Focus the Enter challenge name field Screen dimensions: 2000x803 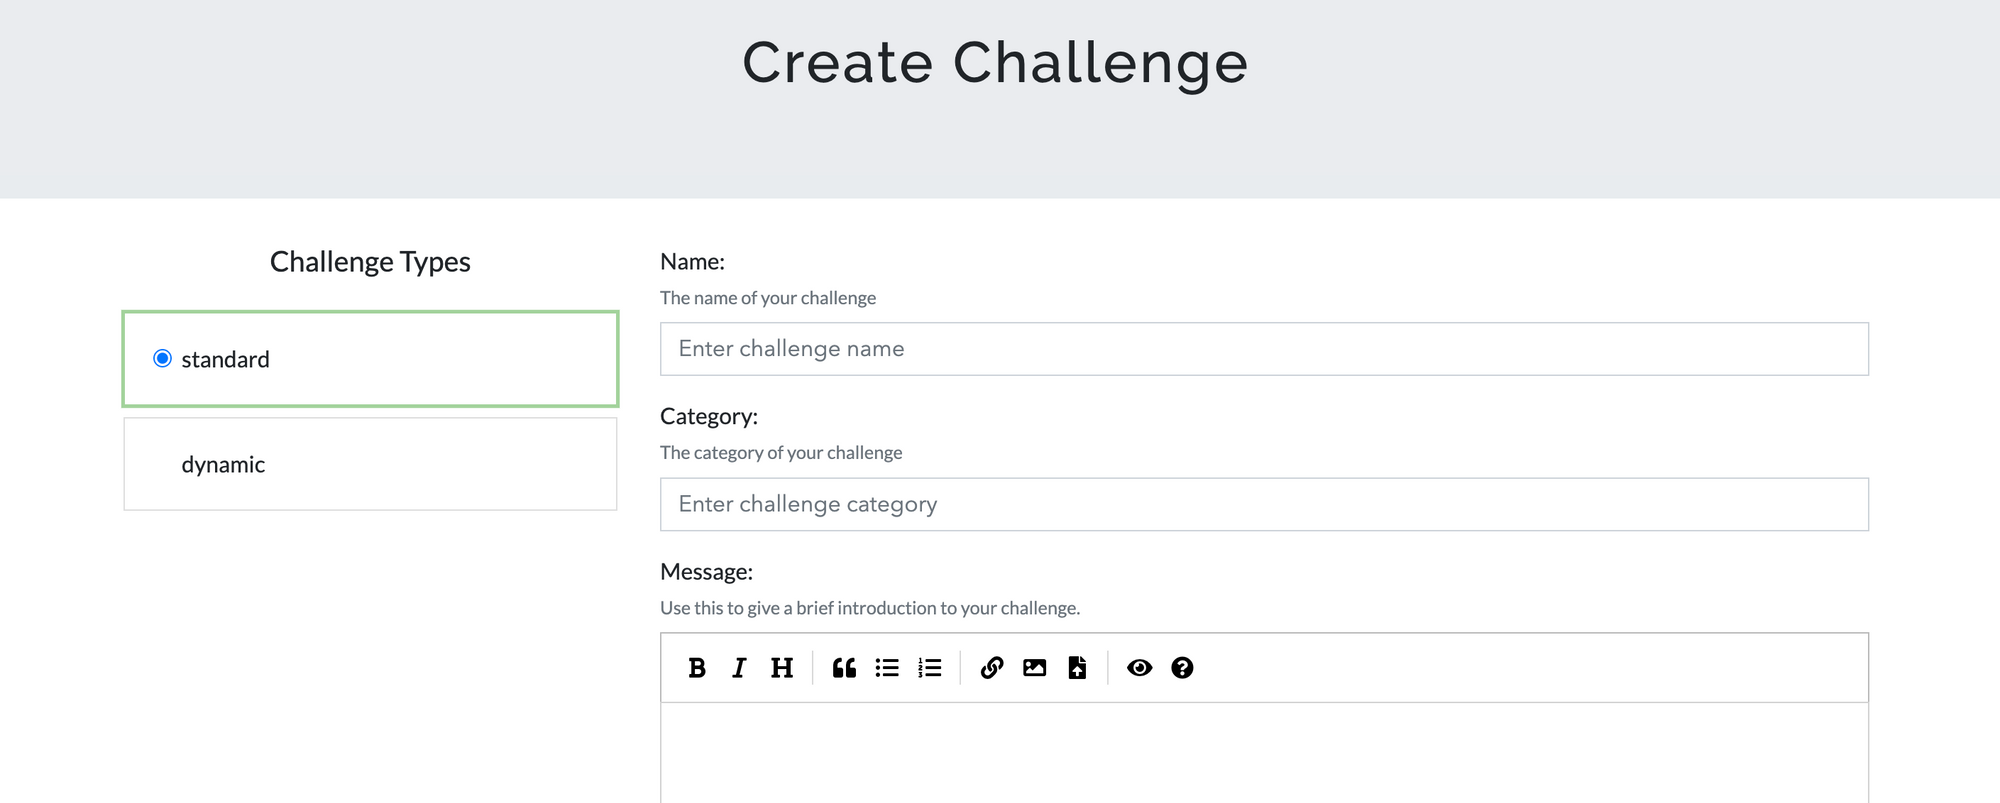[1263, 348]
